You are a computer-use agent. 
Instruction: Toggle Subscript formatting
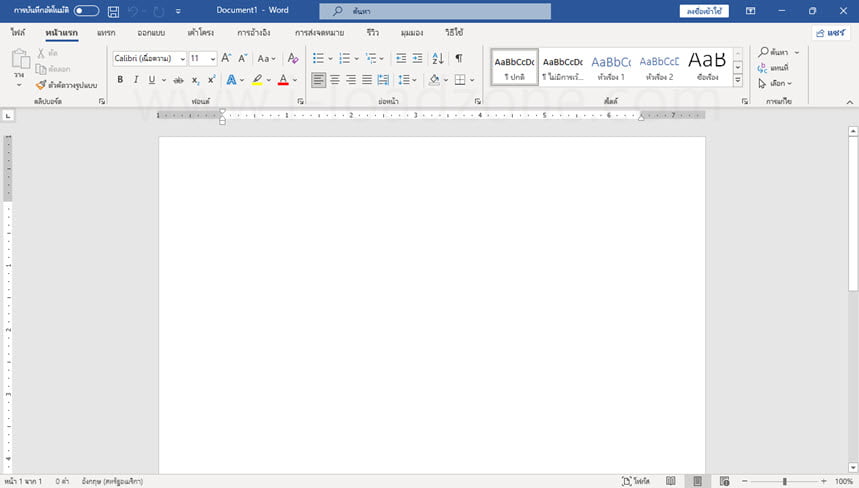196,80
